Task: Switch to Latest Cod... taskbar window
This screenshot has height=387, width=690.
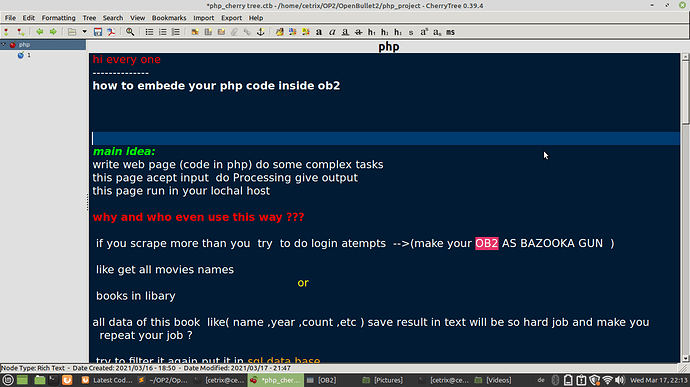Action: coord(106,380)
